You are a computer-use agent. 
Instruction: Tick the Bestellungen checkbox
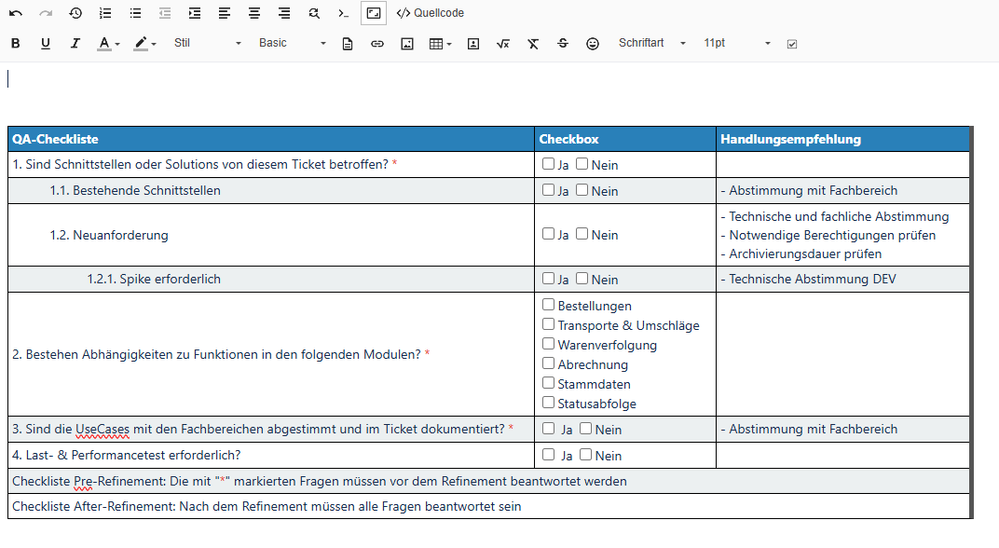[548, 305]
